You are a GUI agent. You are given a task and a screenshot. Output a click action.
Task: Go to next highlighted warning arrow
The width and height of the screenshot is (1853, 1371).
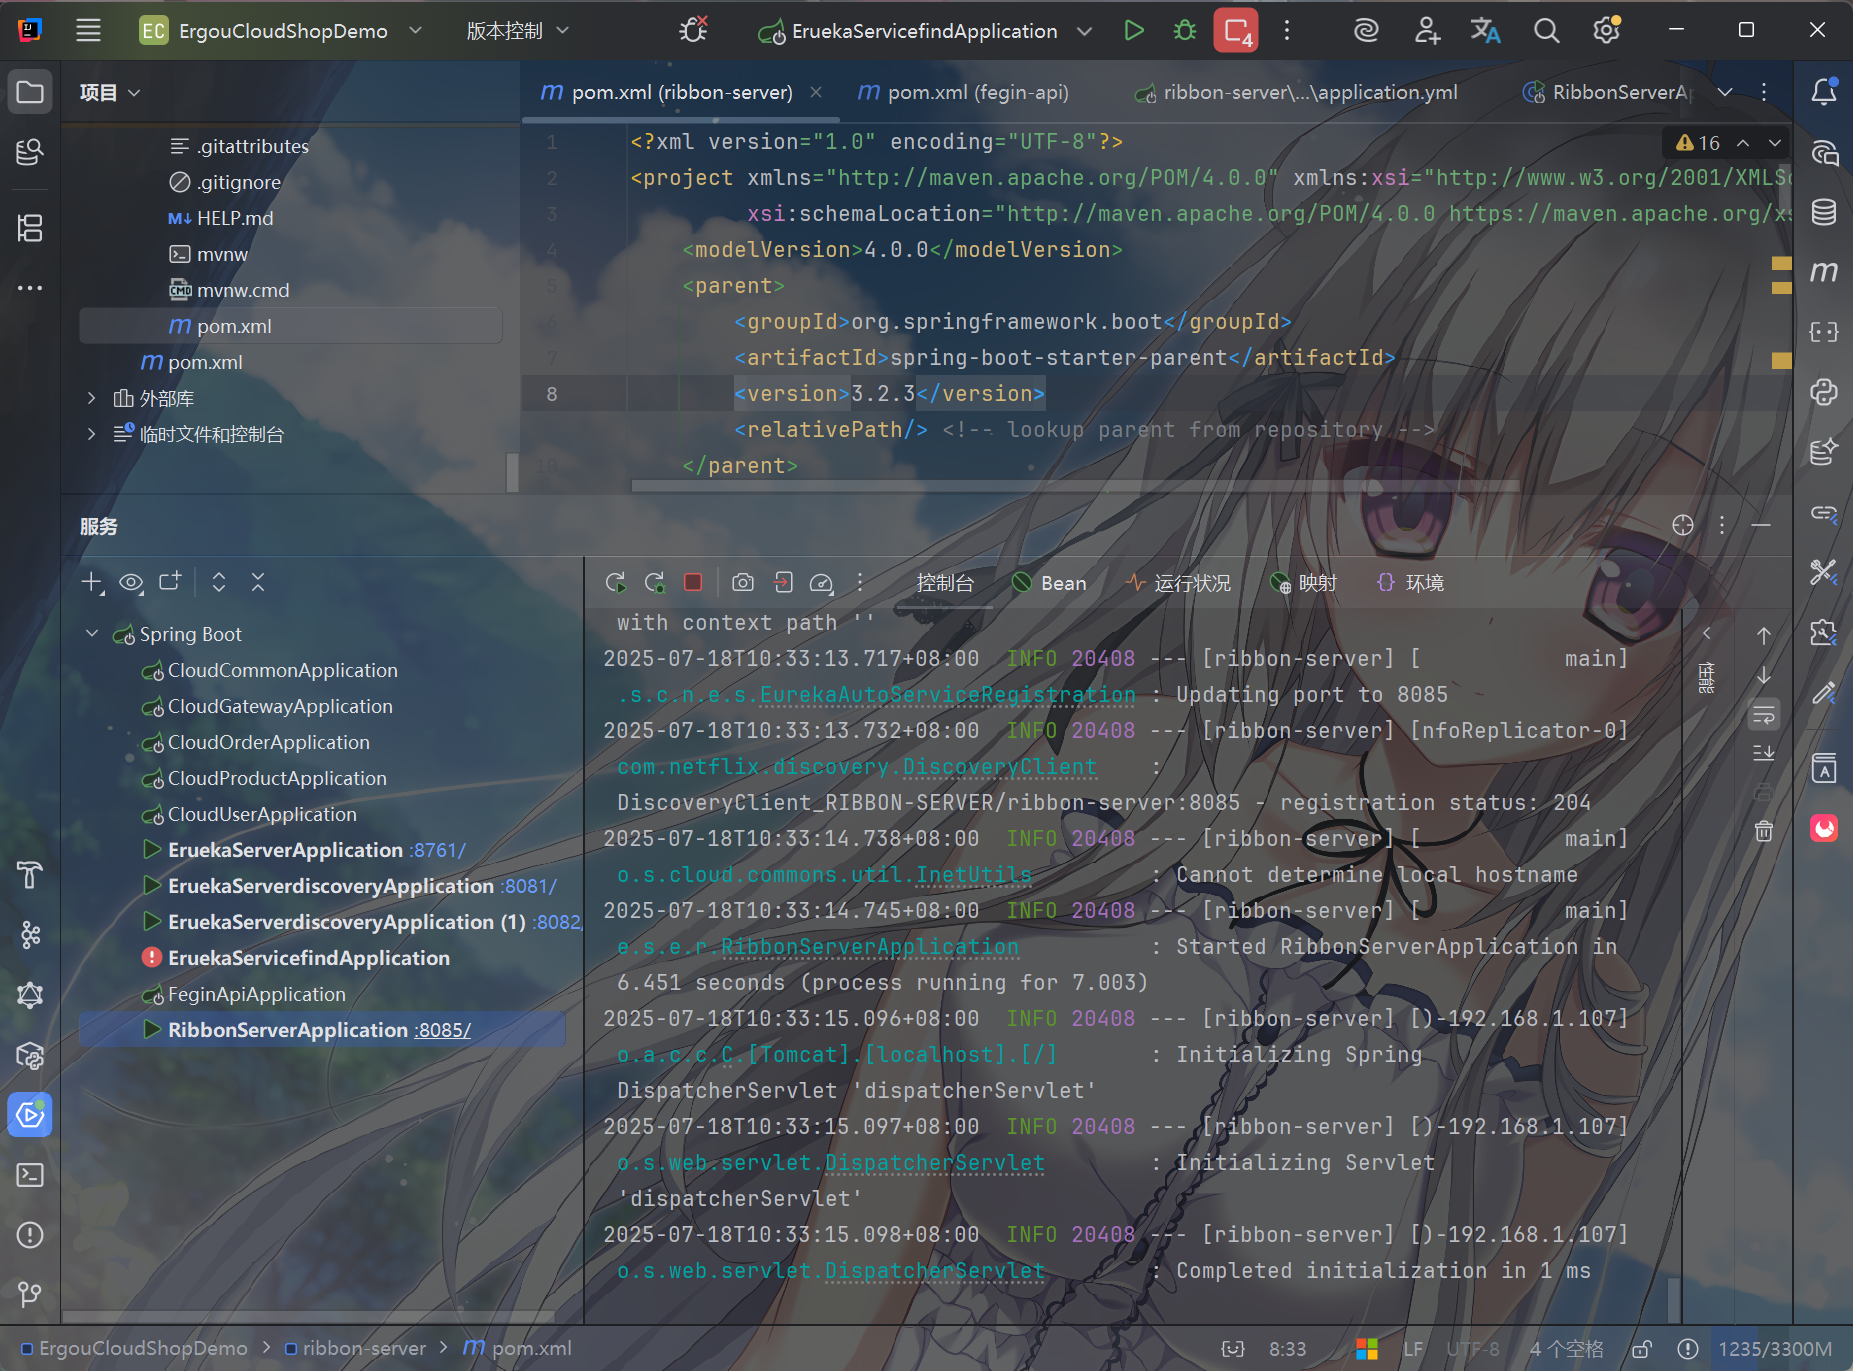pyautogui.click(x=1774, y=143)
